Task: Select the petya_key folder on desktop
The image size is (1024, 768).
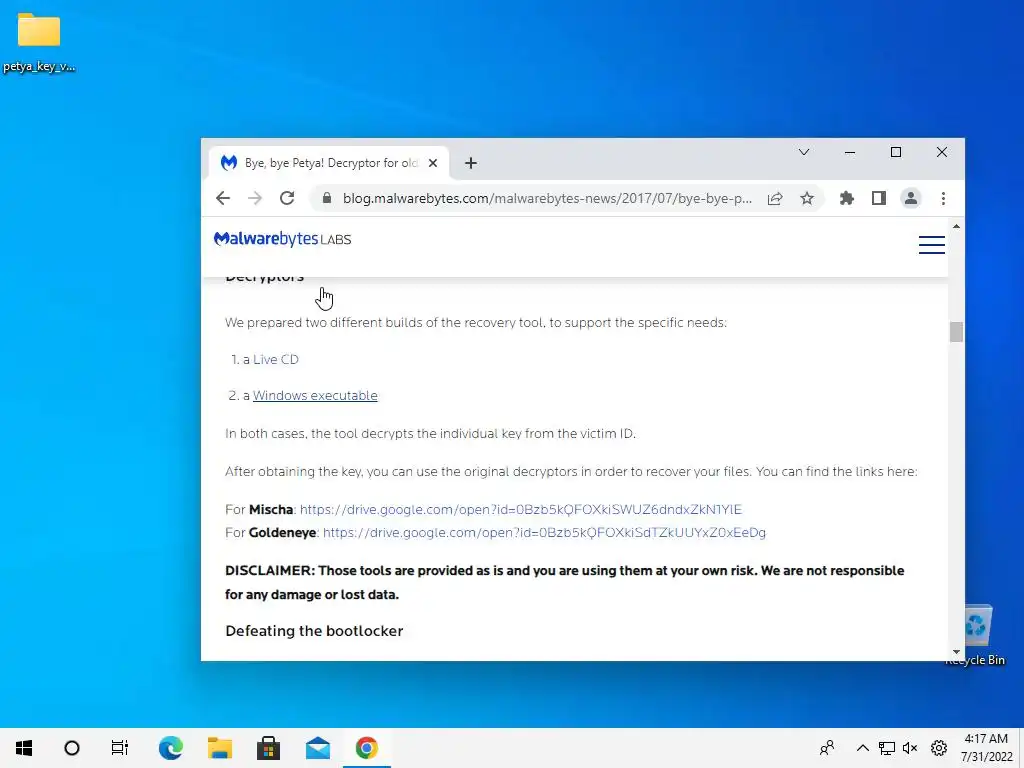Action: click(39, 42)
